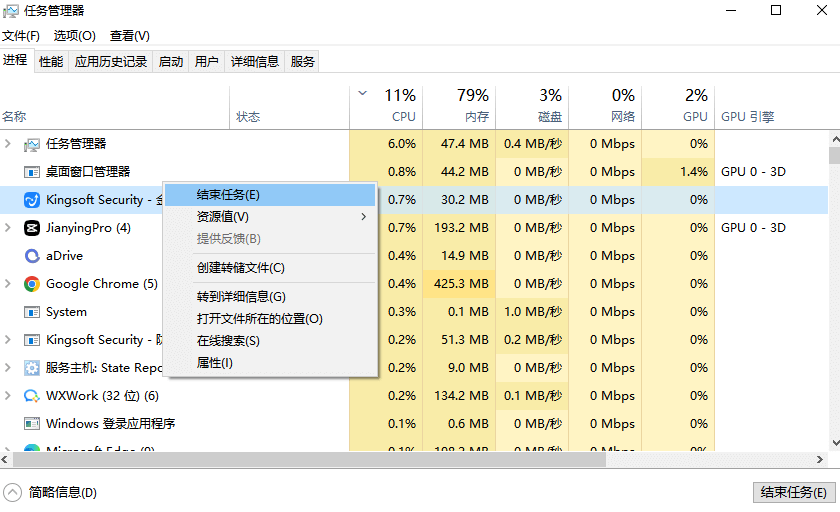The image size is (840, 512).
Task: Click the vertical scrollbar up arrow
Action: (835, 139)
